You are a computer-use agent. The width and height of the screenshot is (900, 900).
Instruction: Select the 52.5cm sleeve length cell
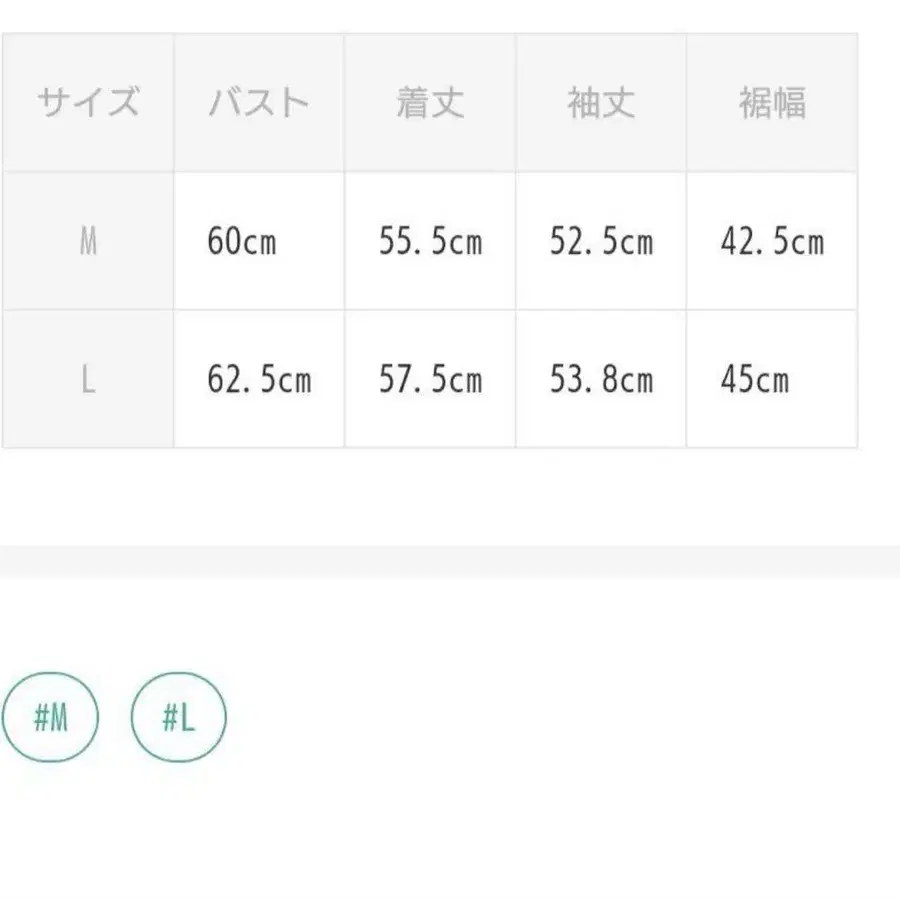601,242
